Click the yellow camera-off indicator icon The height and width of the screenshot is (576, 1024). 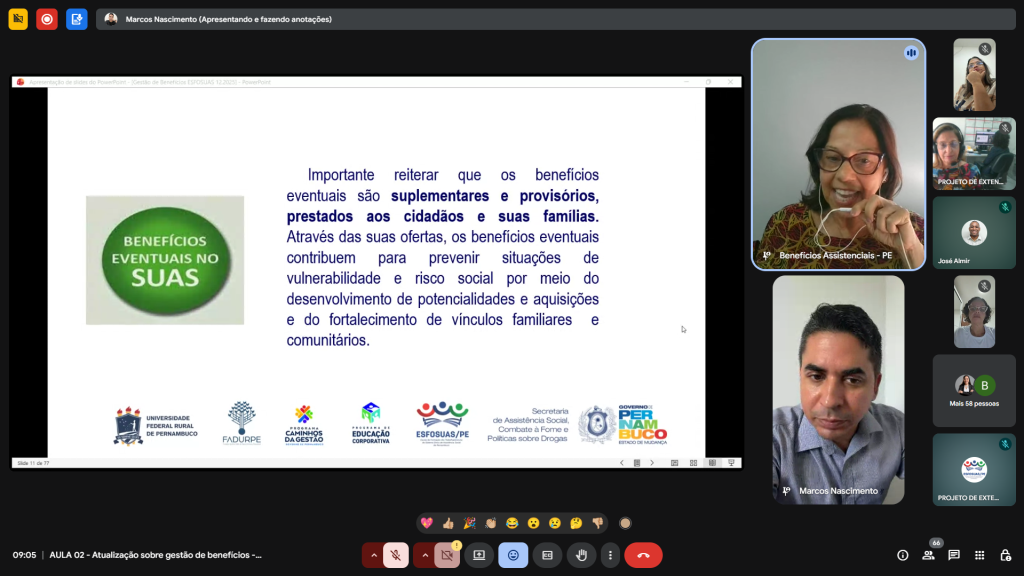tap(18, 19)
